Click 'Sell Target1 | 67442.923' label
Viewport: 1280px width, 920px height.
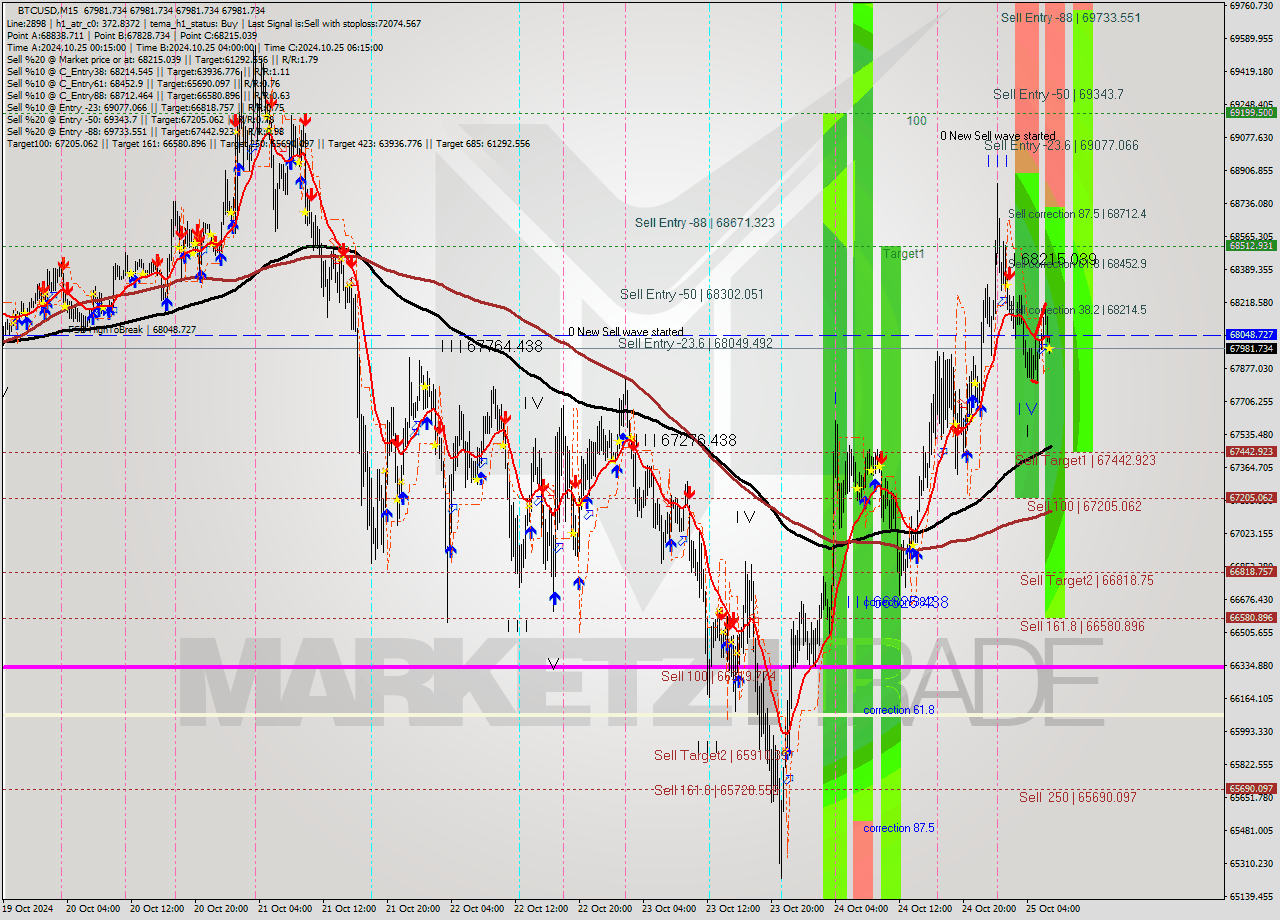point(1085,460)
